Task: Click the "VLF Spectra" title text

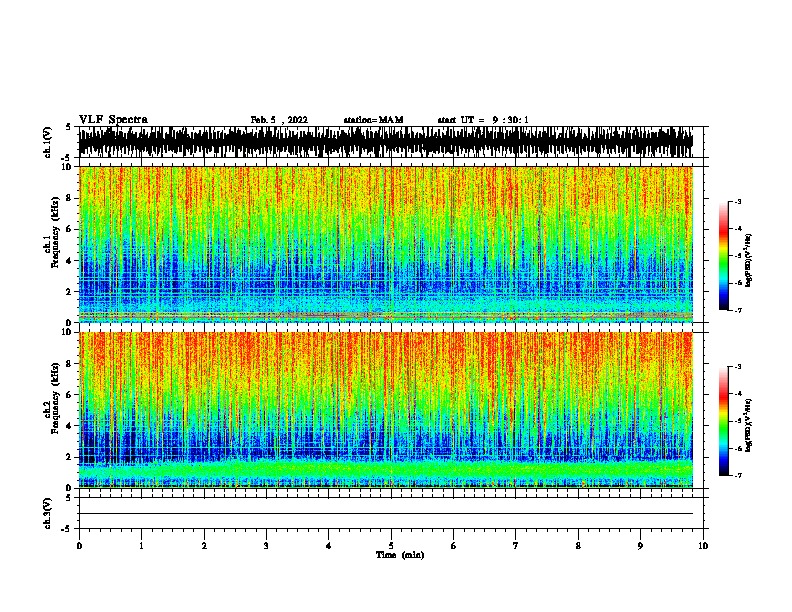Action: [x=113, y=120]
